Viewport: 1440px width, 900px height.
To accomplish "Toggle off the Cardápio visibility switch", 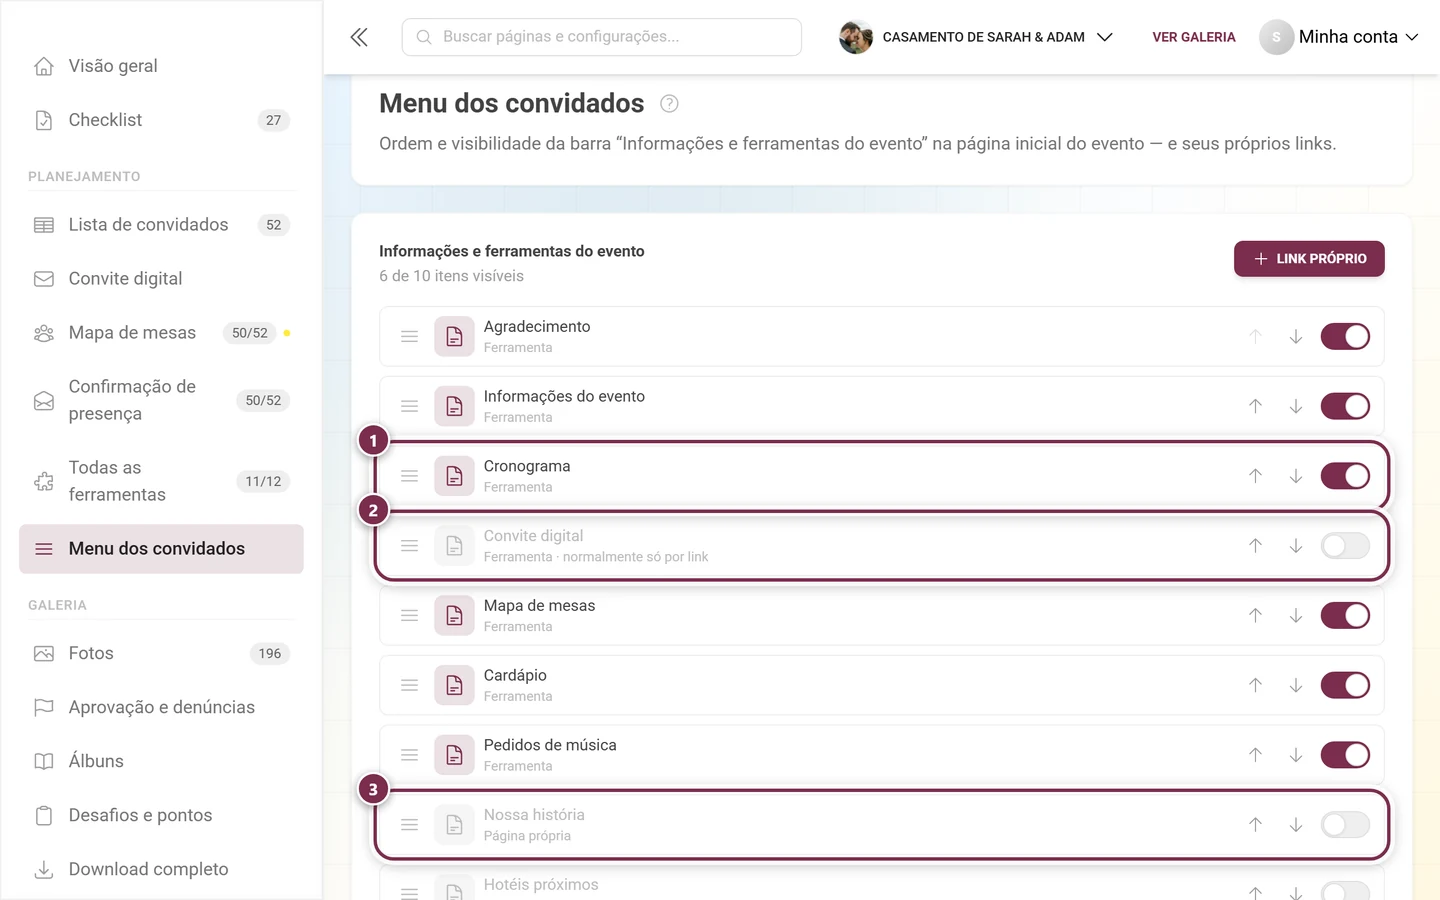I will click(1345, 686).
